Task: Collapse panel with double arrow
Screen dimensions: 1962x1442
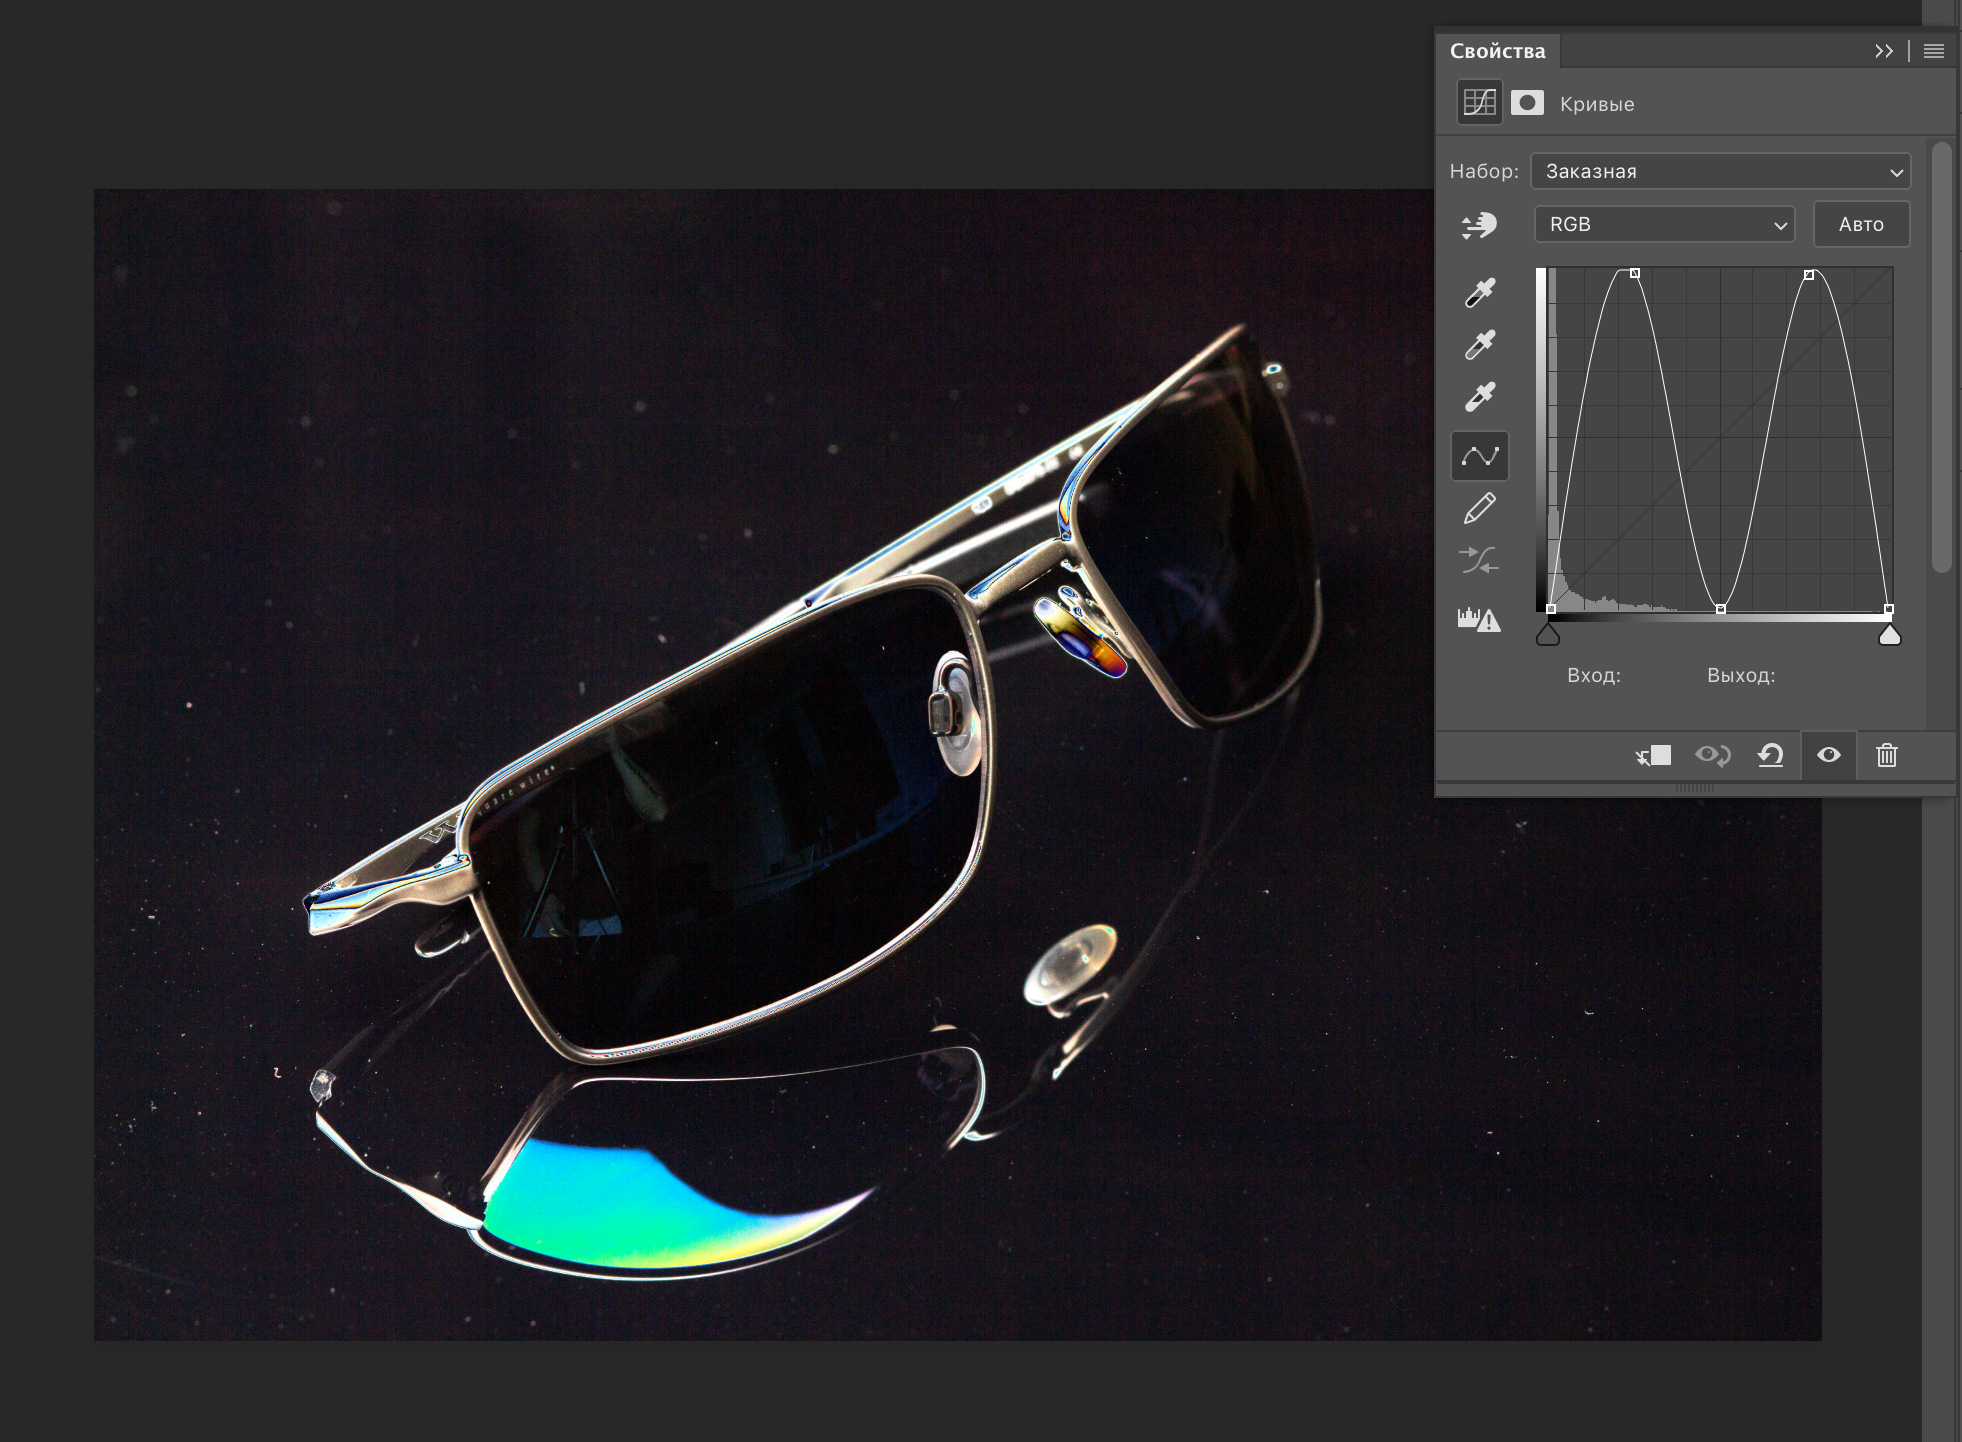Action: point(1884,51)
